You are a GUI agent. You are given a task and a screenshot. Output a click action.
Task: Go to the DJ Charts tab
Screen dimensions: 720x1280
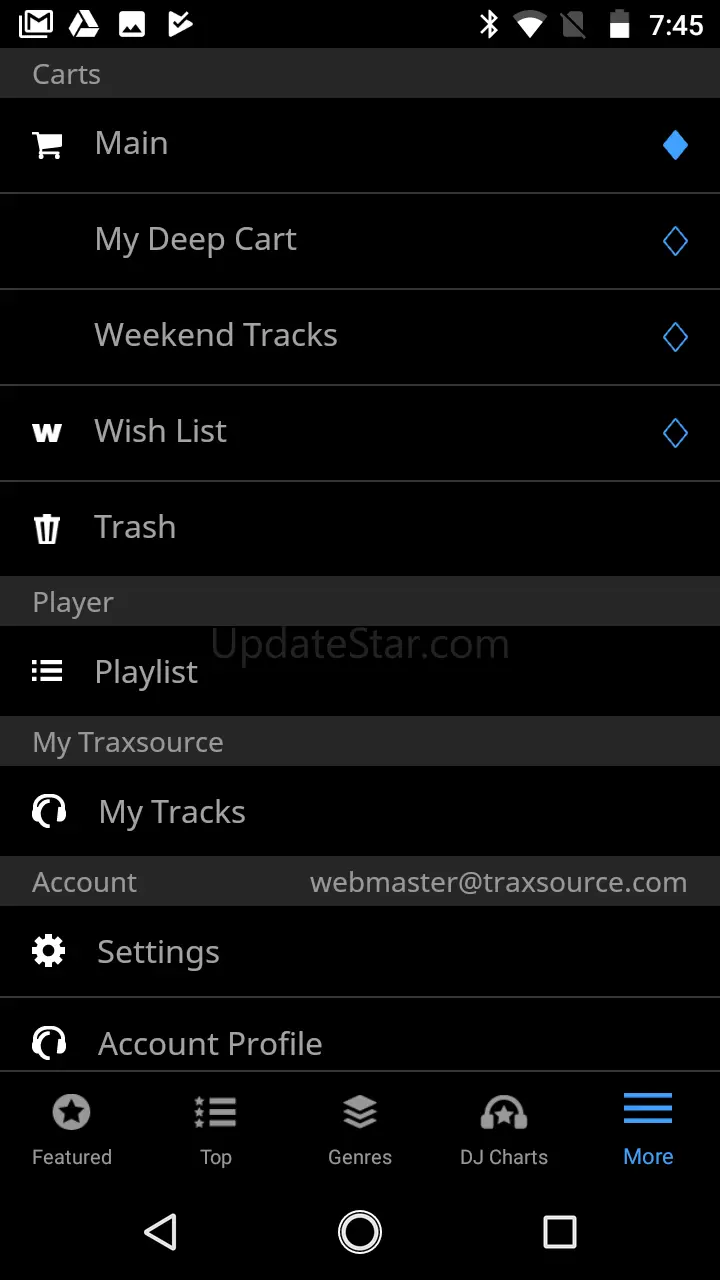tap(504, 1128)
